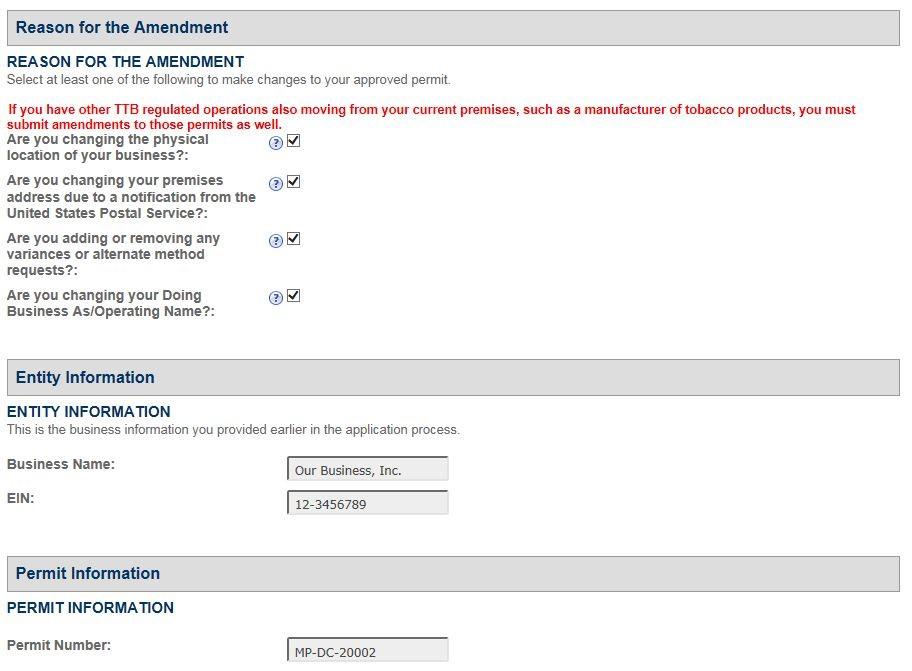Screen dimensions: 912x671
Task: Click the Entity Information section bar
Action: tap(453, 378)
